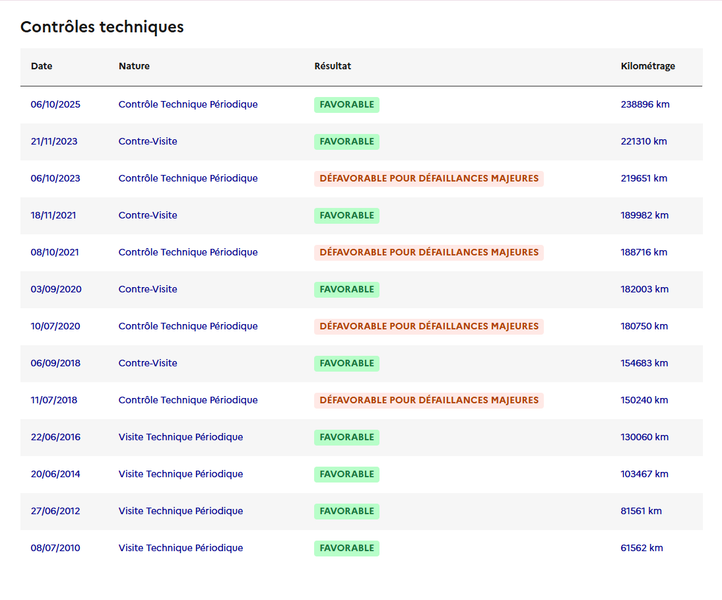Click 'Contre-Visite' on the 03/09/2020 row

coord(148,289)
